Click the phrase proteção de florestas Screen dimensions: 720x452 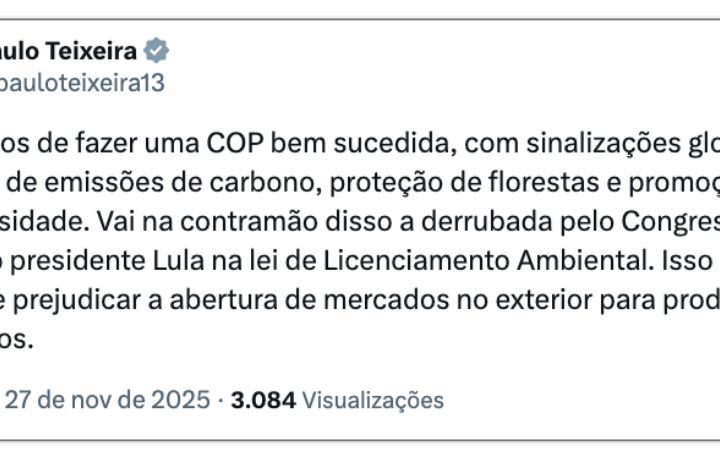[448, 184]
